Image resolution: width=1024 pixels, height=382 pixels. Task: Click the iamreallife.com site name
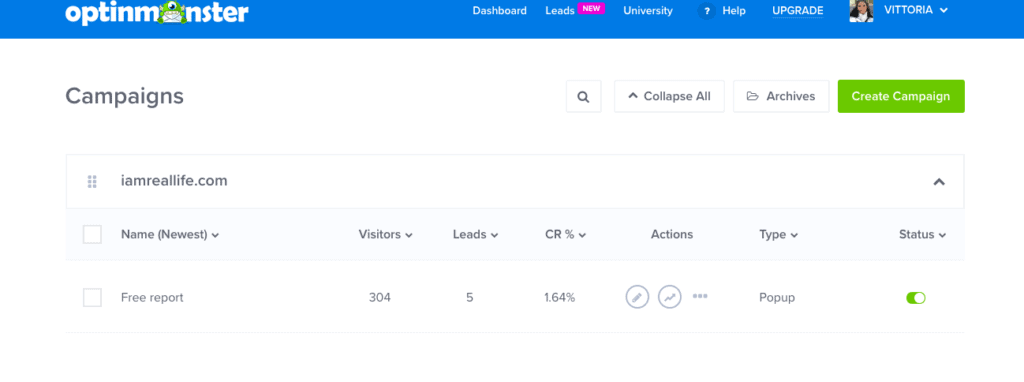click(x=174, y=181)
